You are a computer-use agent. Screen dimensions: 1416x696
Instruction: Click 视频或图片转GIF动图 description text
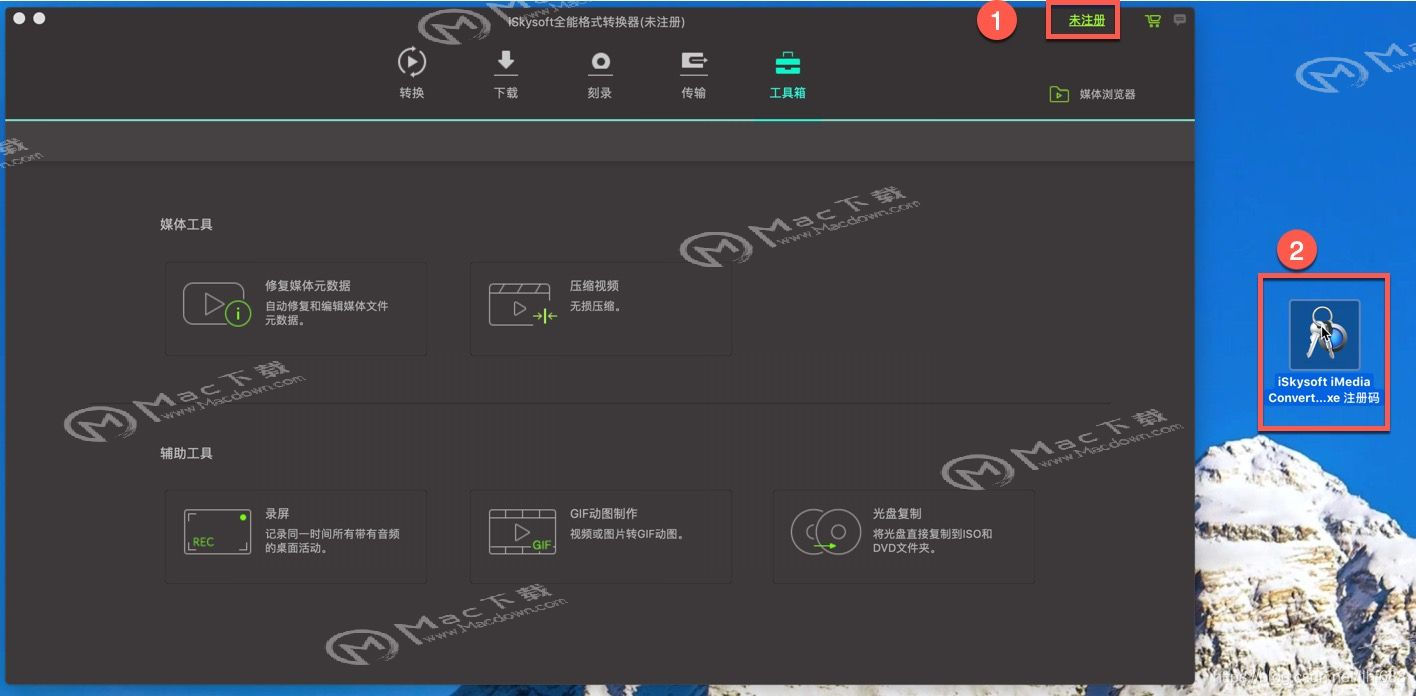pos(629,534)
